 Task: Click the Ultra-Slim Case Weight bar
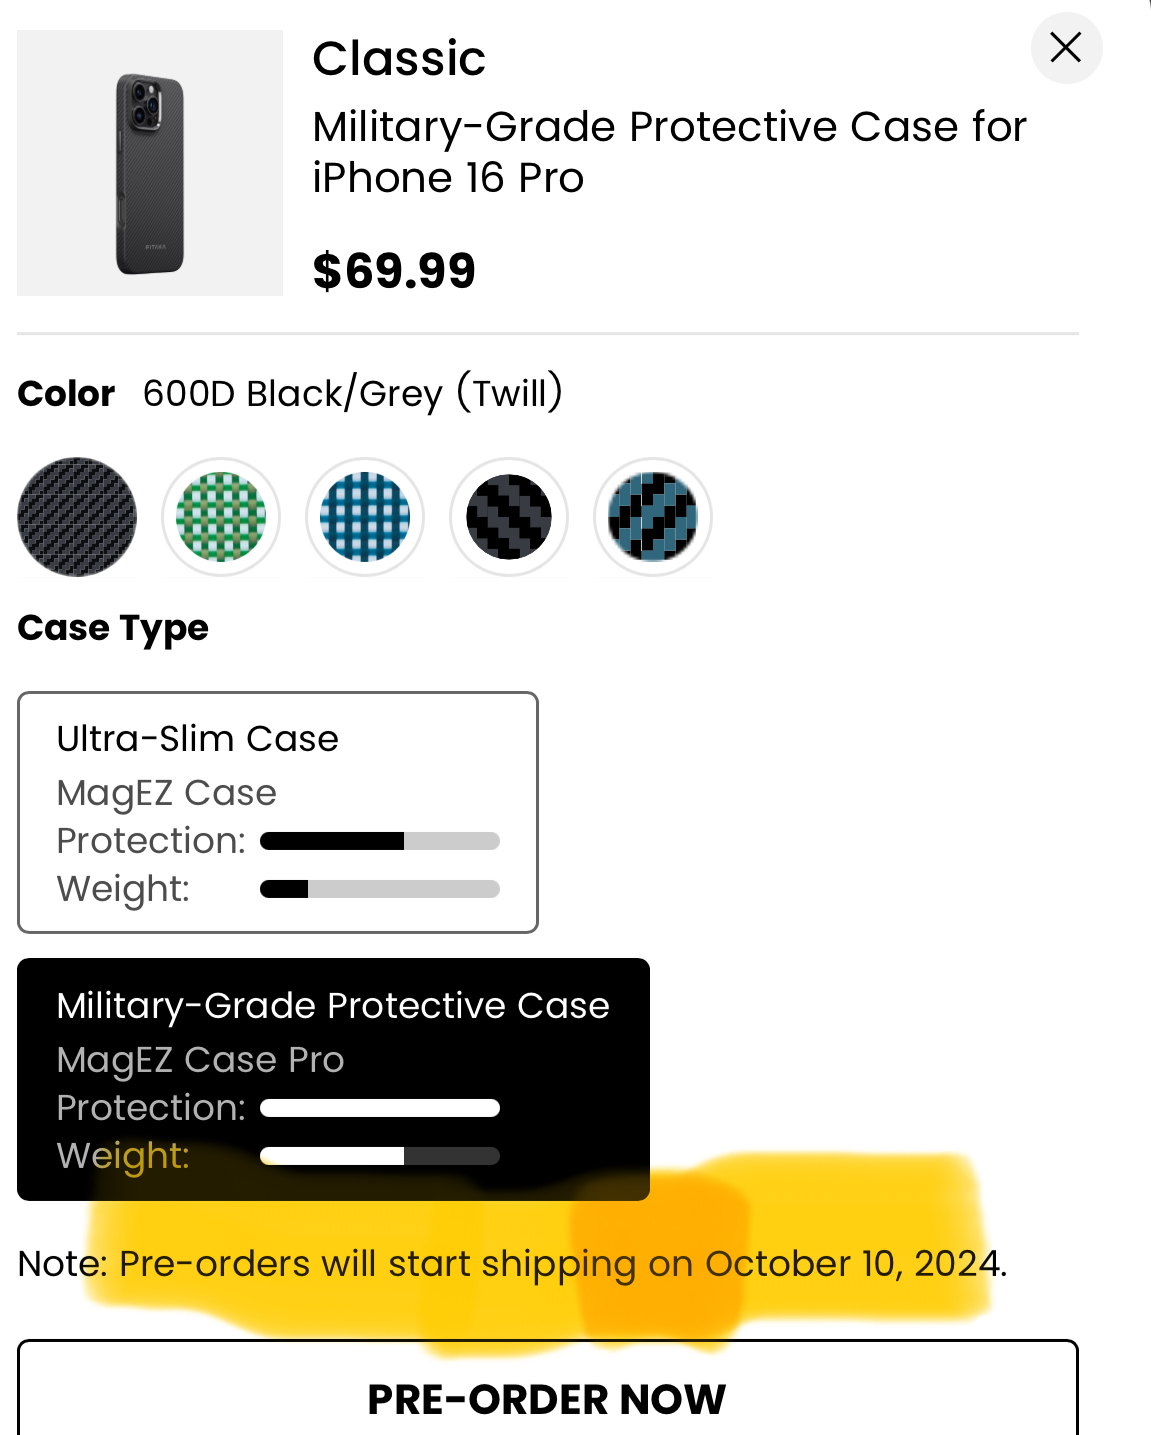pos(379,889)
